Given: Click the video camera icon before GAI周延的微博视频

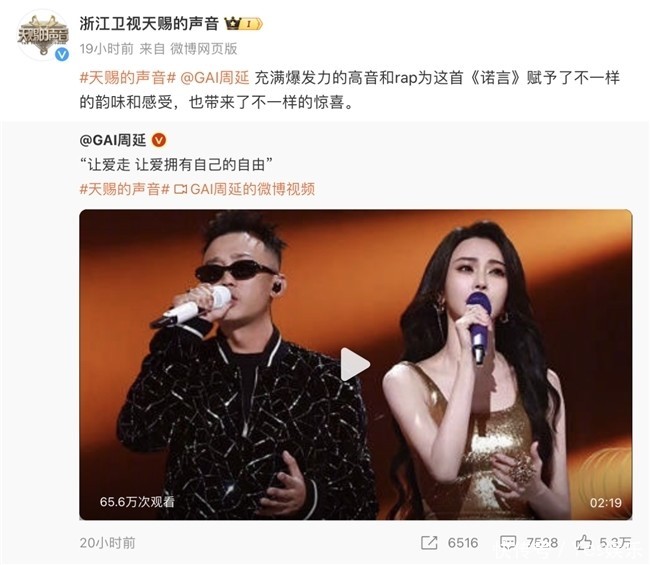Looking at the screenshot, I should point(181,189).
